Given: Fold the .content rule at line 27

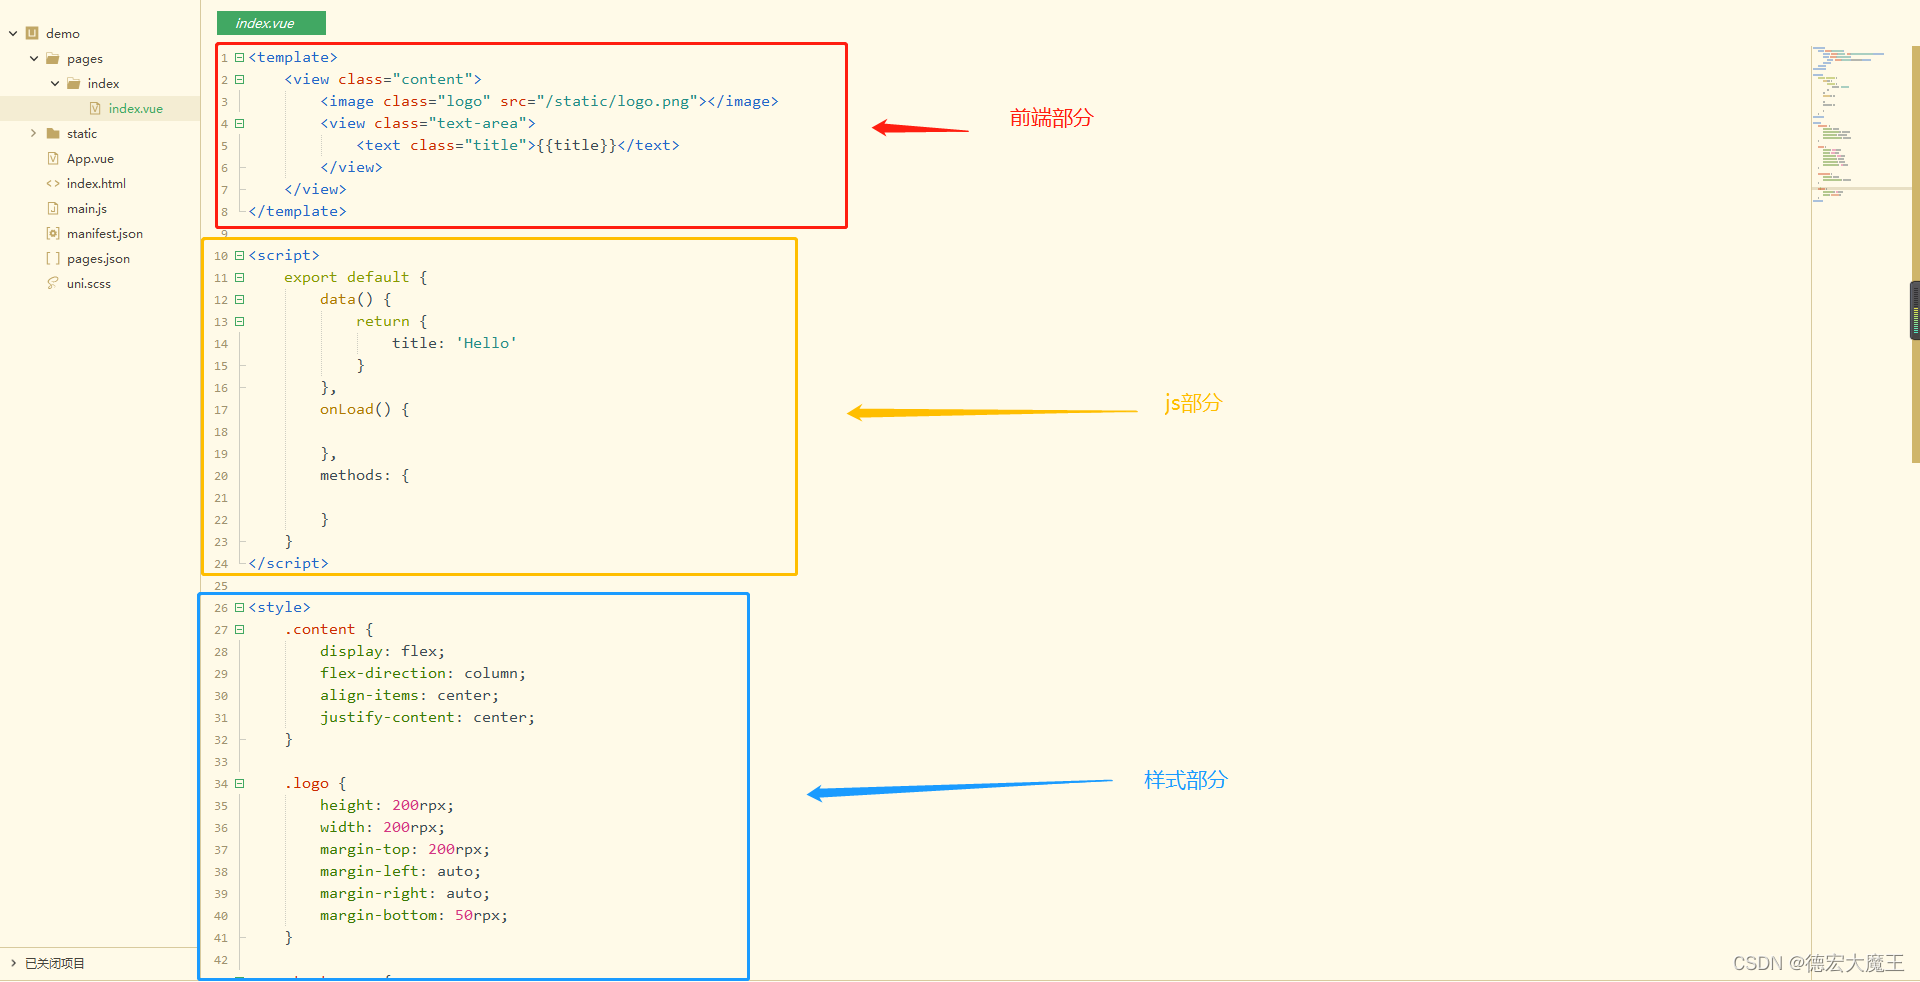Looking at the screenshot, I should tap(240, 629).
